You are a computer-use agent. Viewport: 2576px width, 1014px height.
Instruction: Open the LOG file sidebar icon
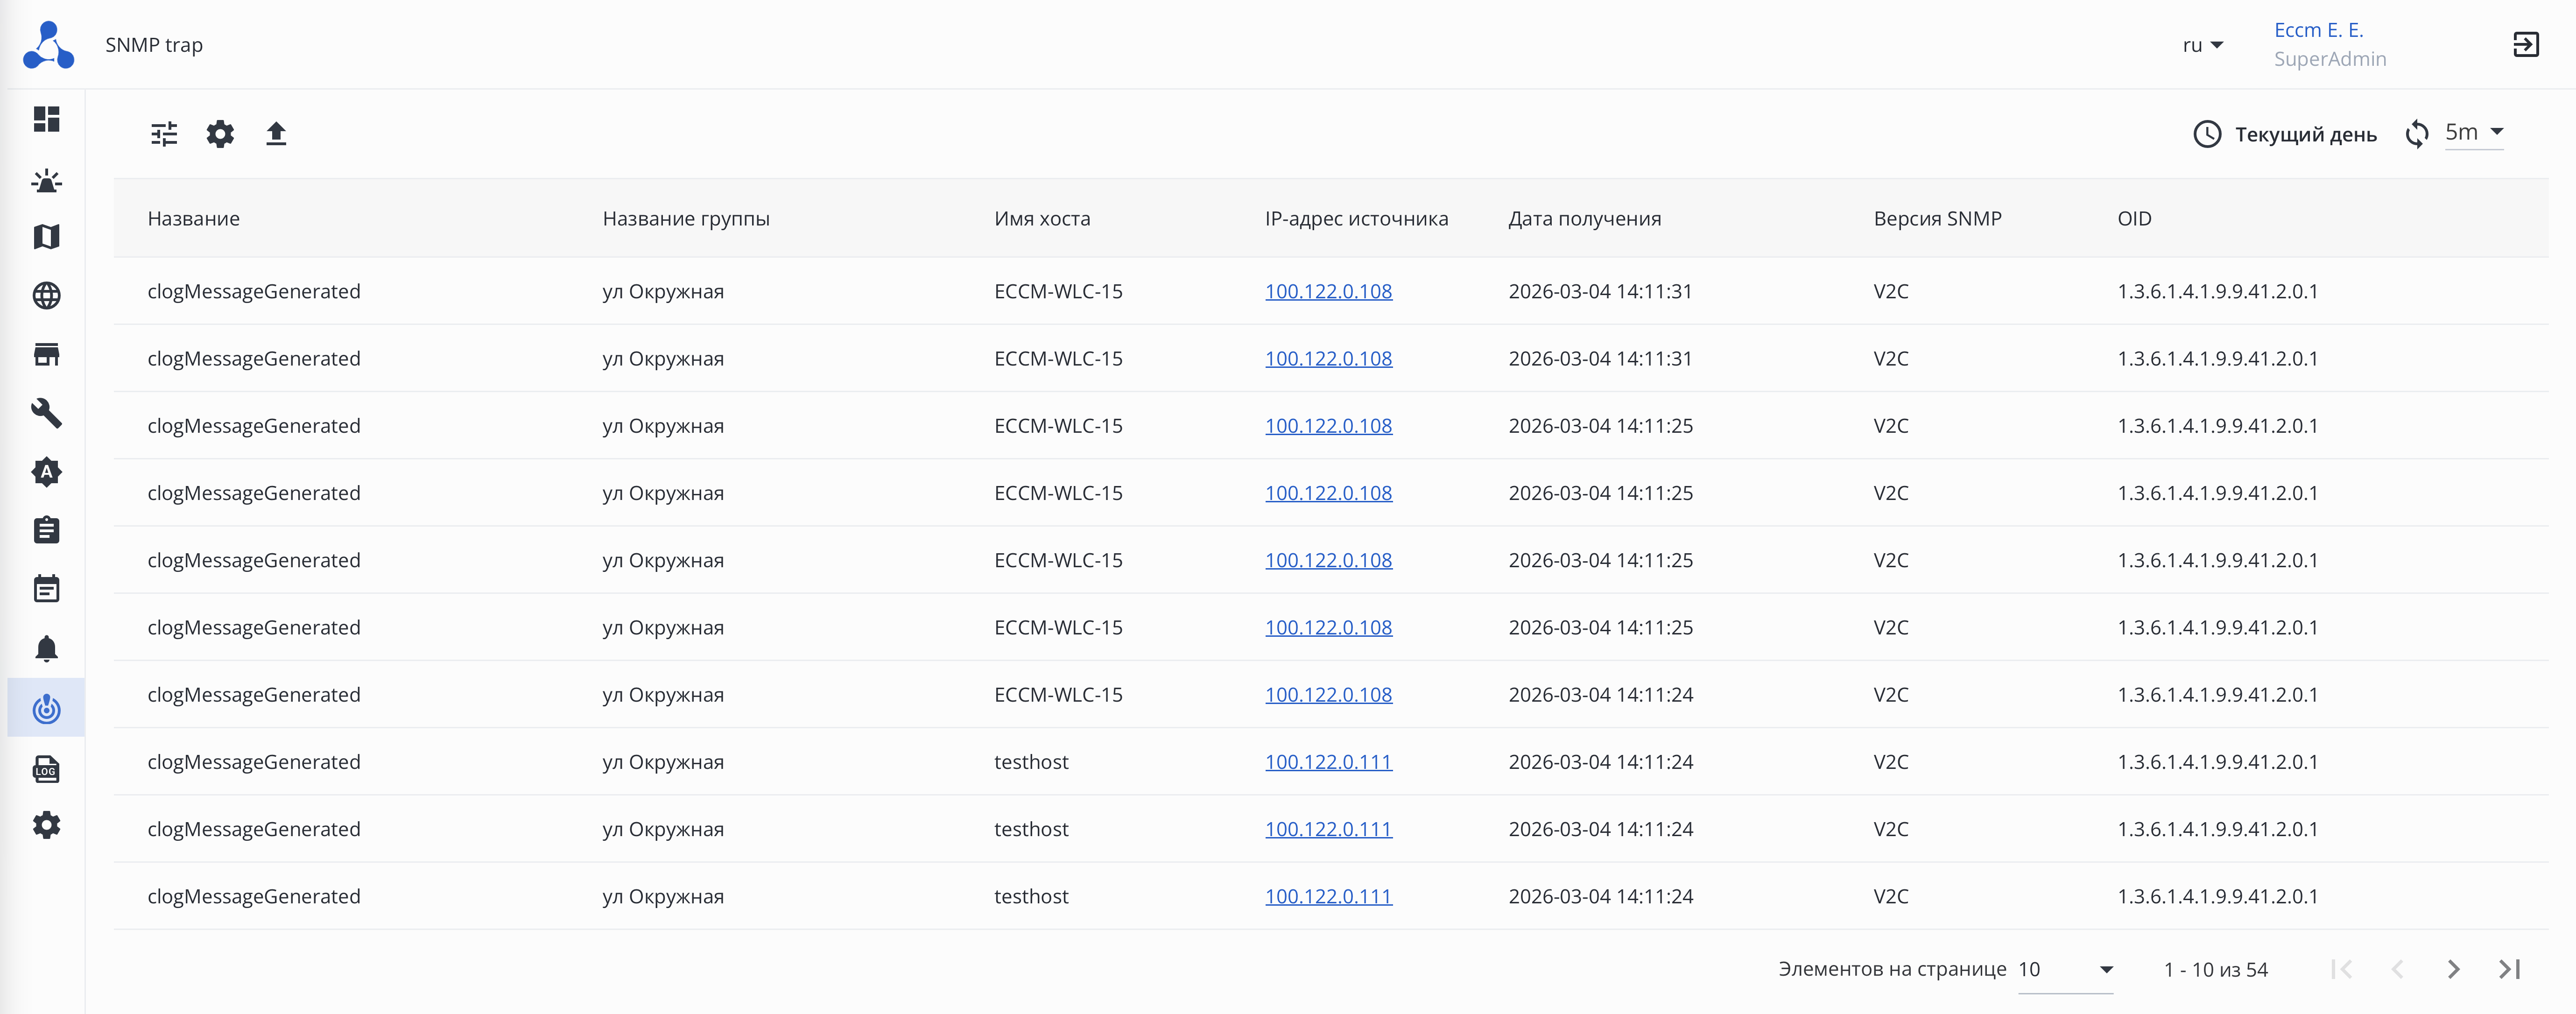(47, 769)
